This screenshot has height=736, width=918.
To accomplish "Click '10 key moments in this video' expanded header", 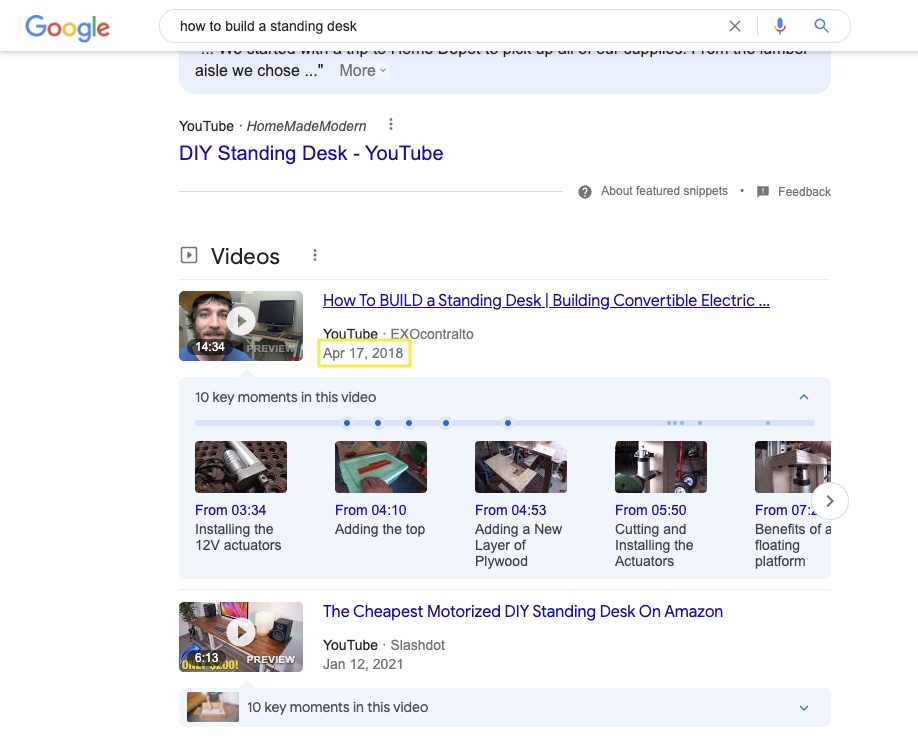I will 286,398.
